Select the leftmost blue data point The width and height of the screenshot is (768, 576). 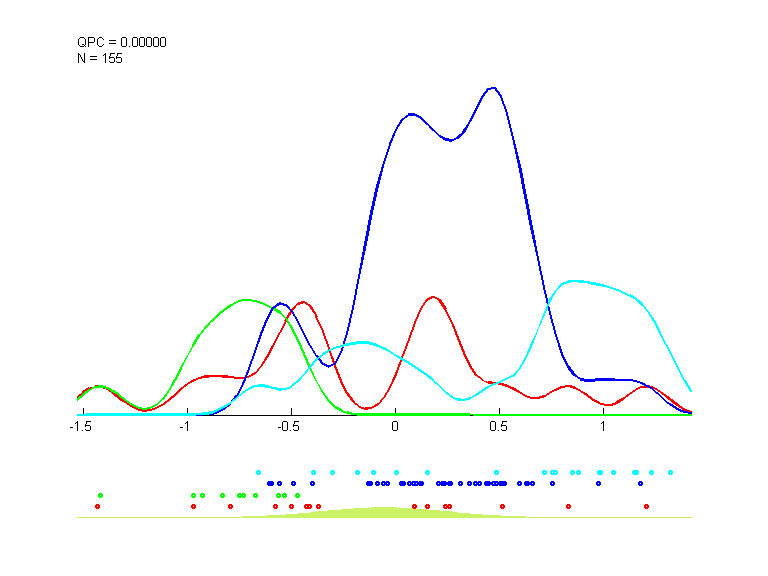coord(269,483)
